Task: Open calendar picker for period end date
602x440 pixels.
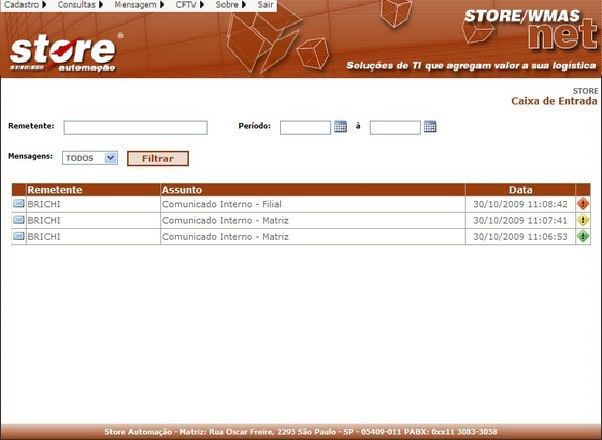Action: [430, 127]
